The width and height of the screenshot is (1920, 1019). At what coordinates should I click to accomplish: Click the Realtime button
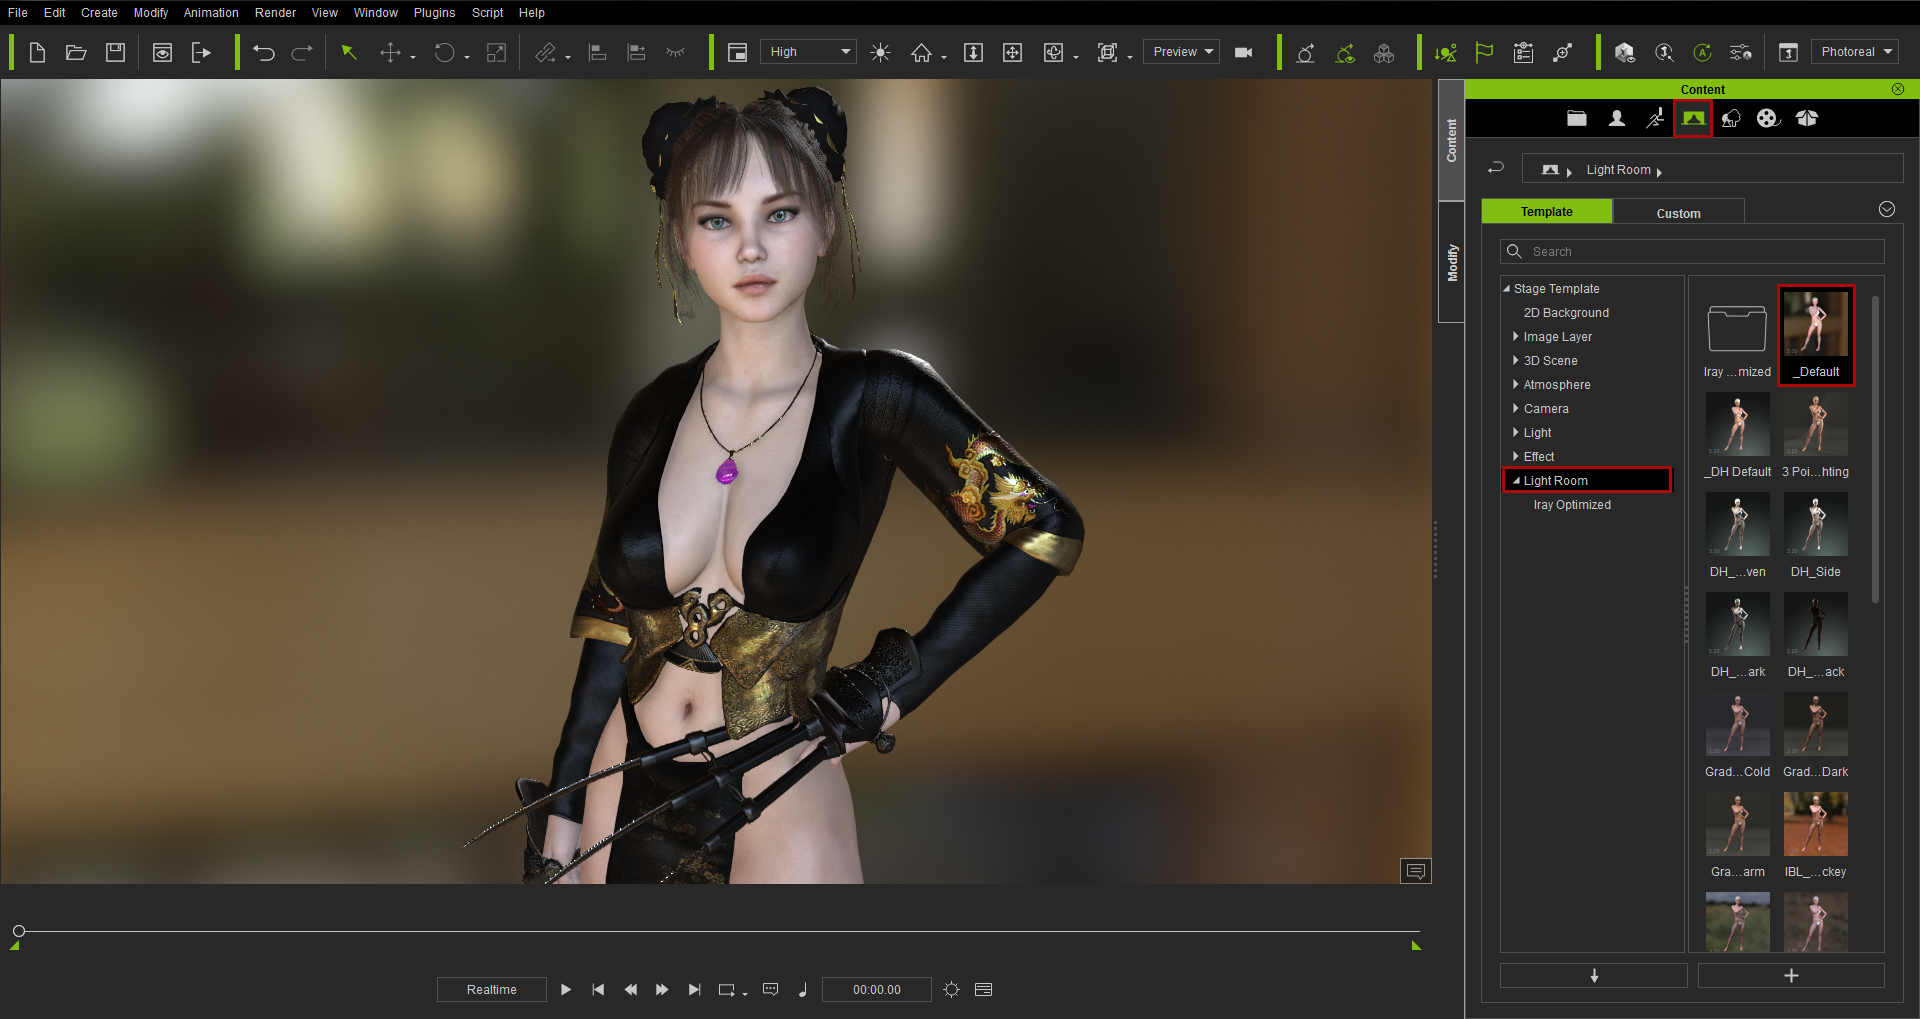tap(491, 989)
